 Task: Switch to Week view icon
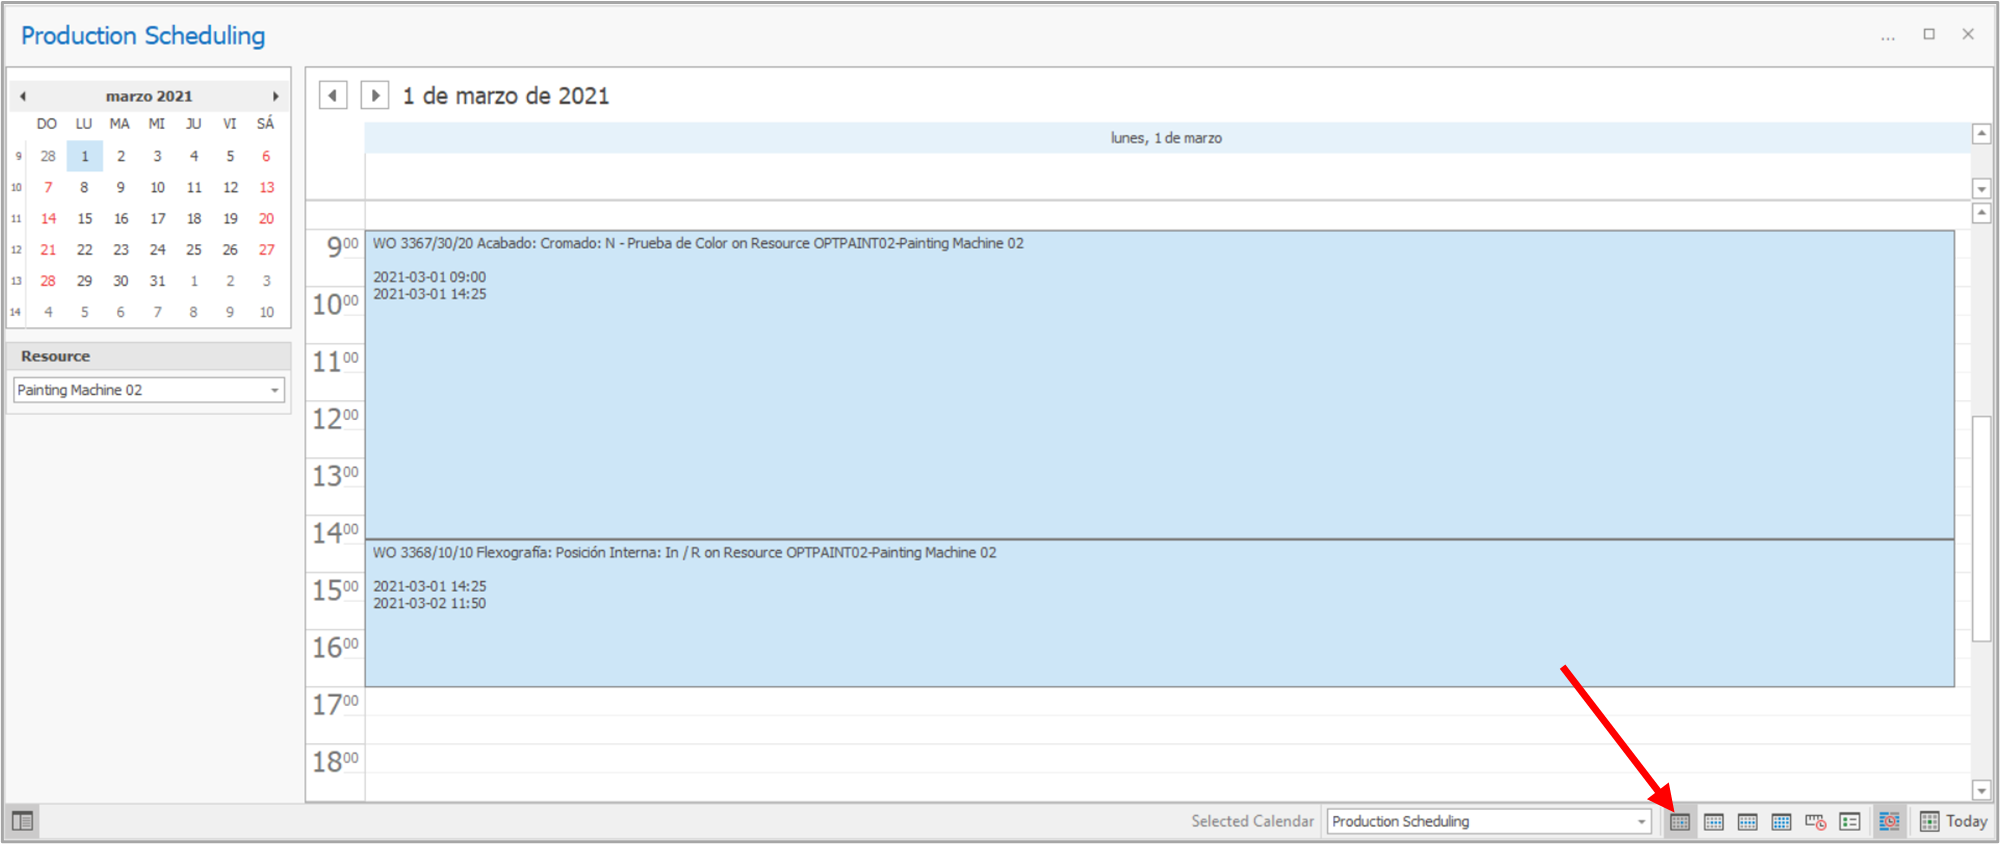click(1748, 822)
